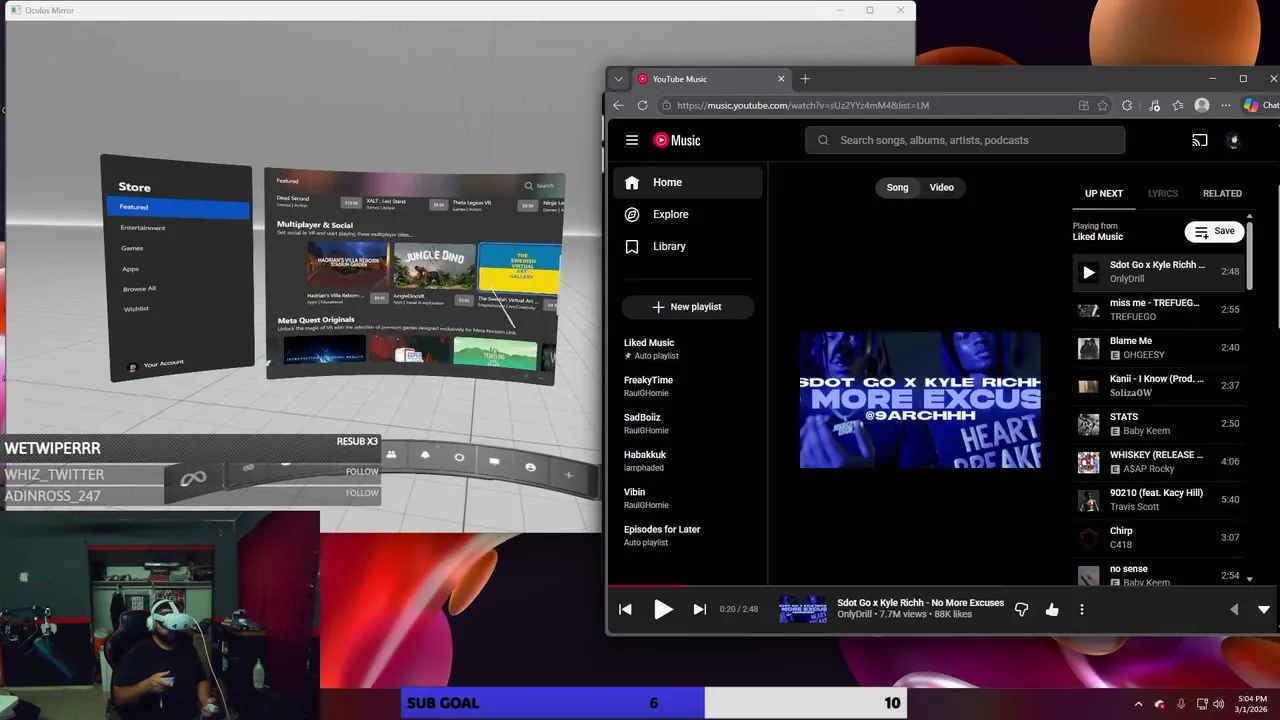Switch player to Song mode
Viewport: 1280px width, 720px height.
[x=897, y=187]
